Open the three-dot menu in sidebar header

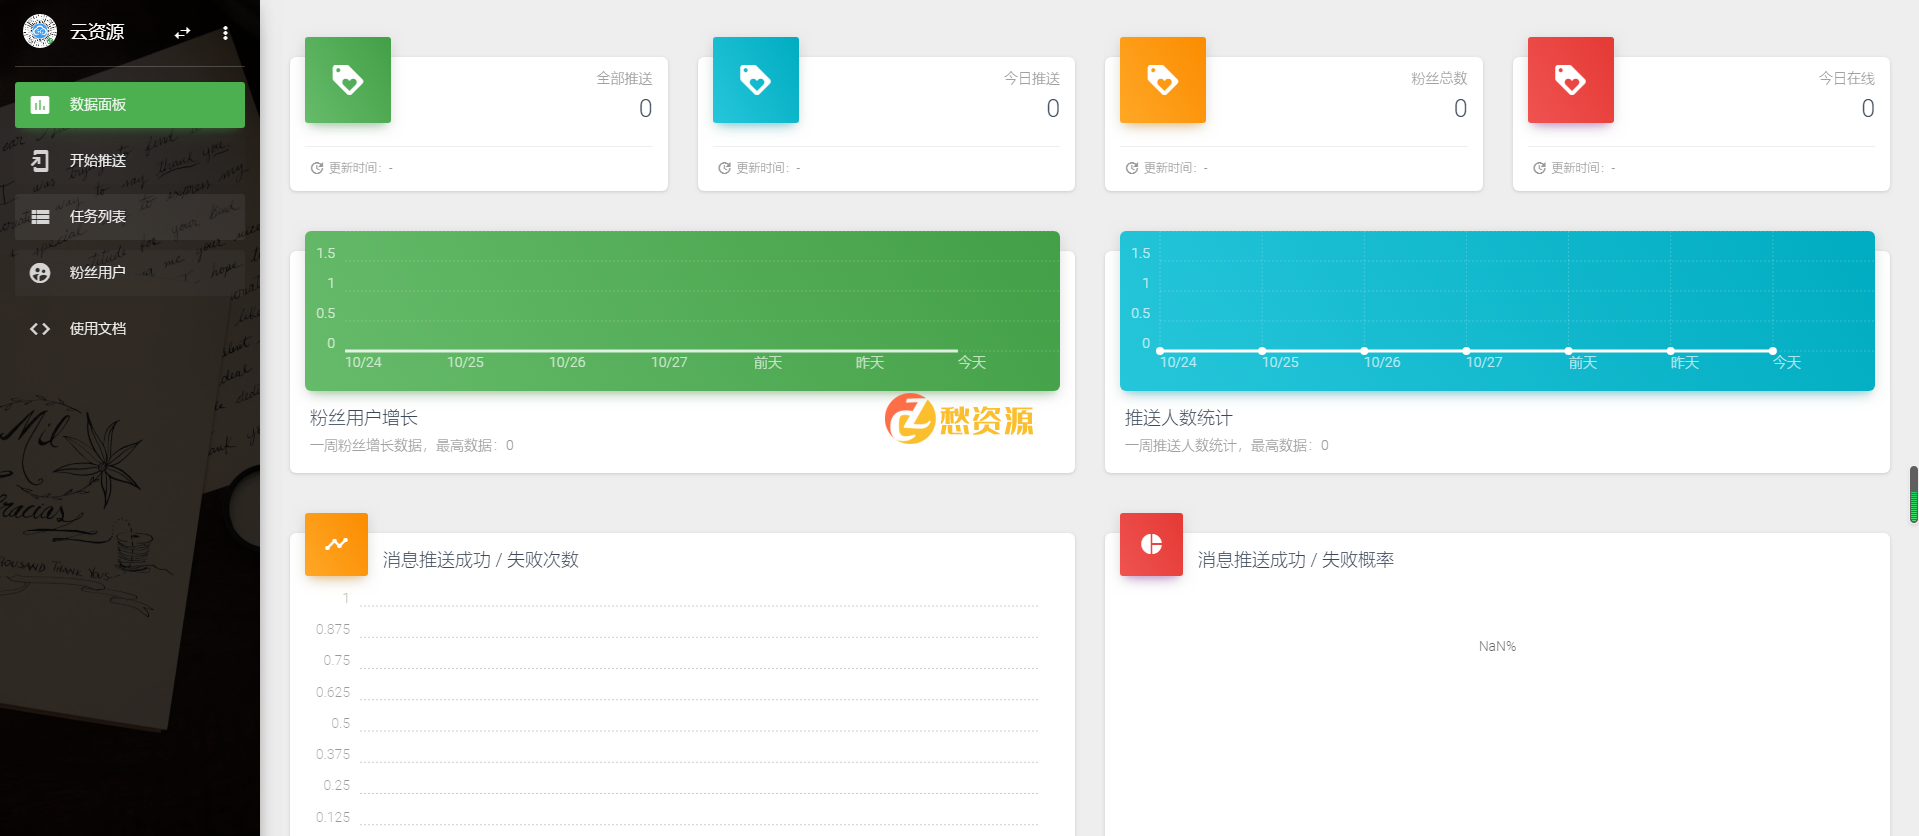pos(225,33)
